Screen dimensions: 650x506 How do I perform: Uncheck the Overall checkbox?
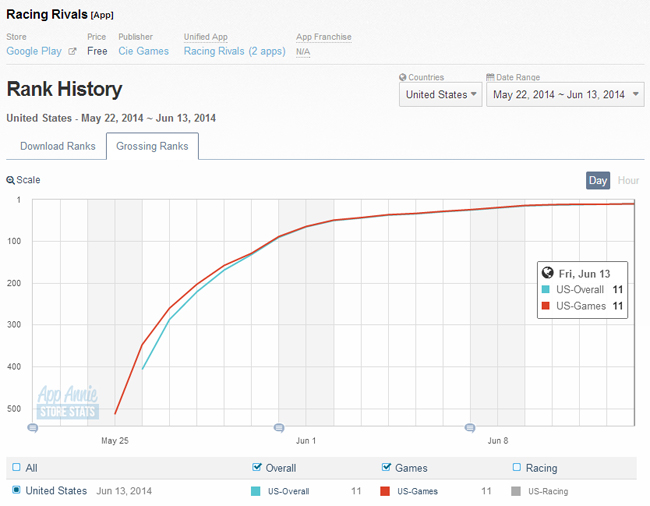(x=257, y=467)
